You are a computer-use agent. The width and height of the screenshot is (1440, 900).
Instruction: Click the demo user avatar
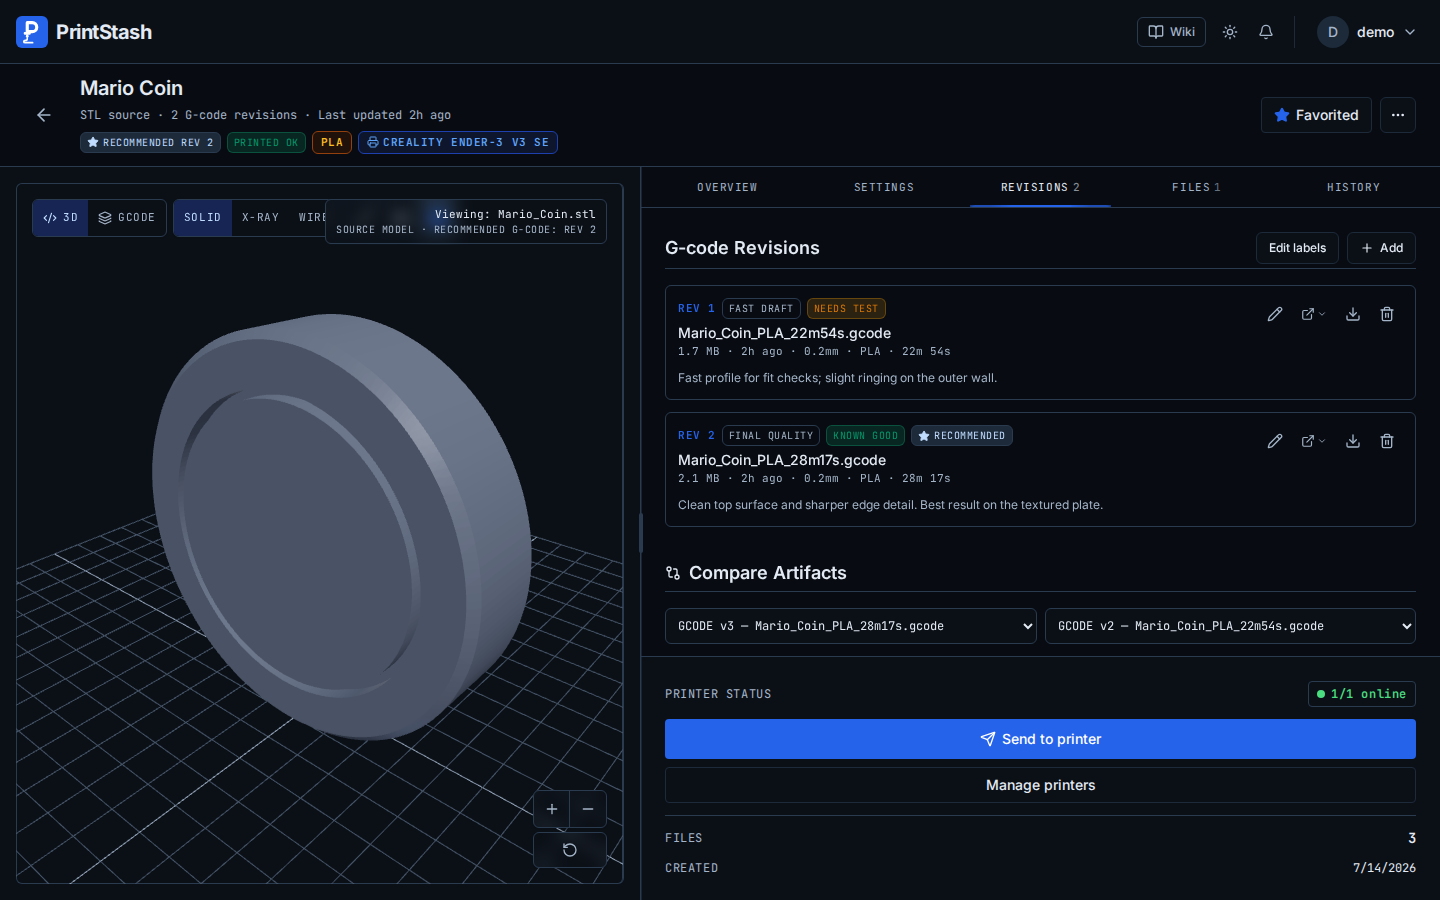point(1333,32)
